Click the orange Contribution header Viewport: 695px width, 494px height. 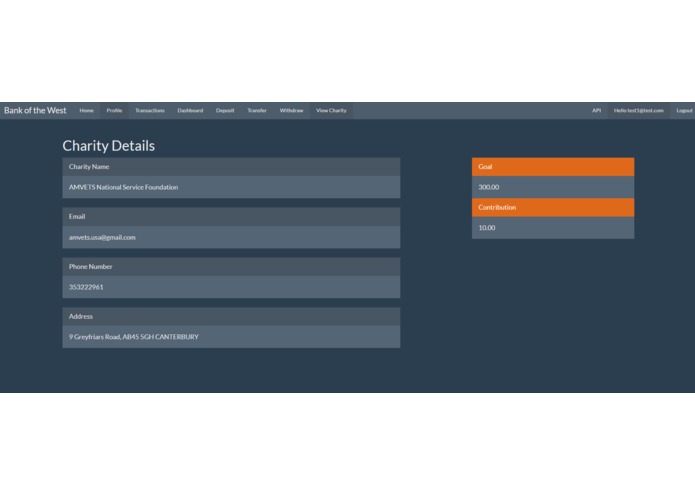(553, 207)
